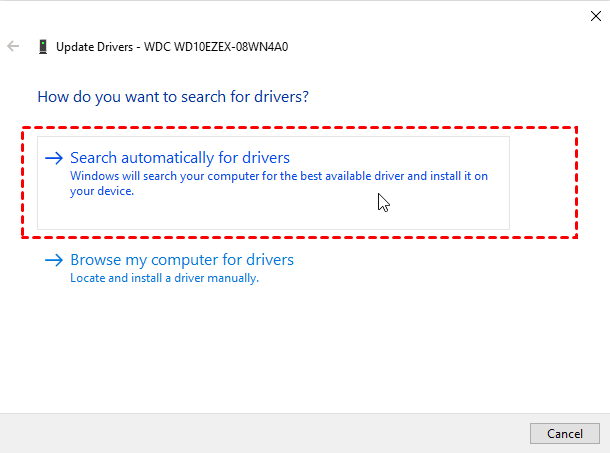Click the 'How do you want to search' heading
Screen dimensions: 610x453
point(172,97)
